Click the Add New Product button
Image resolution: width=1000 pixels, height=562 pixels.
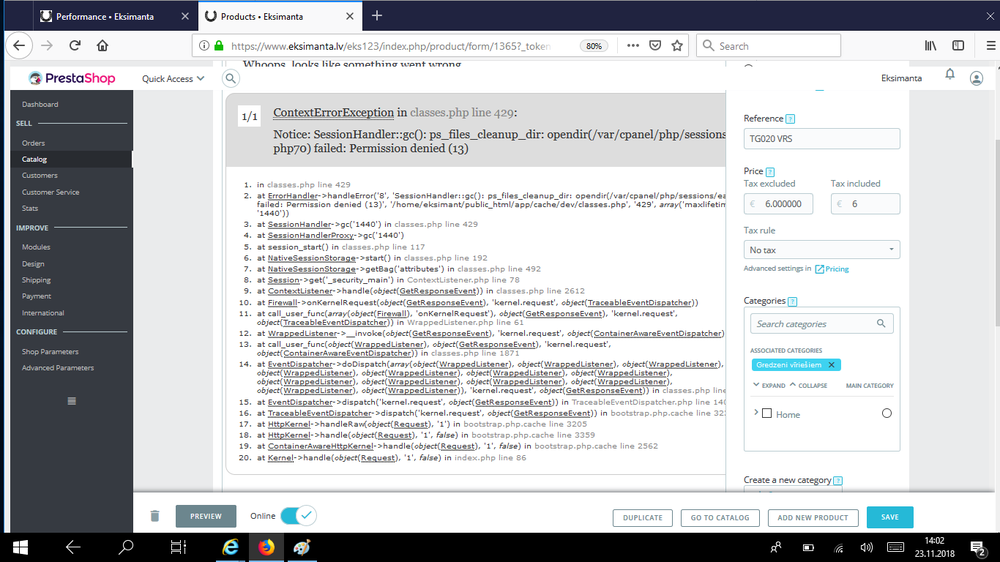(812, 517)
